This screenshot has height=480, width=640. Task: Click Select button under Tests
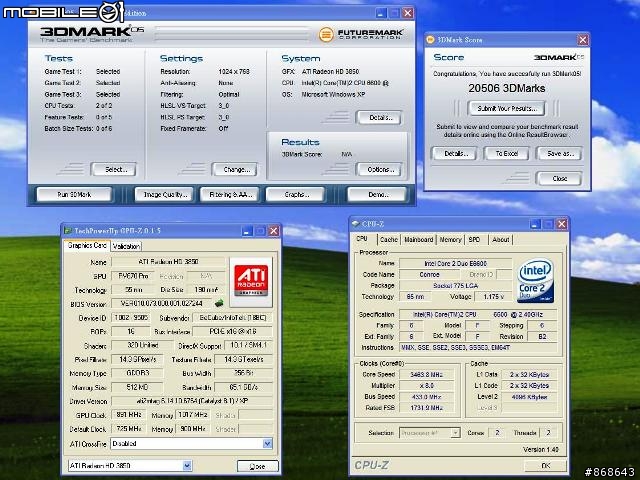[114, 169]
